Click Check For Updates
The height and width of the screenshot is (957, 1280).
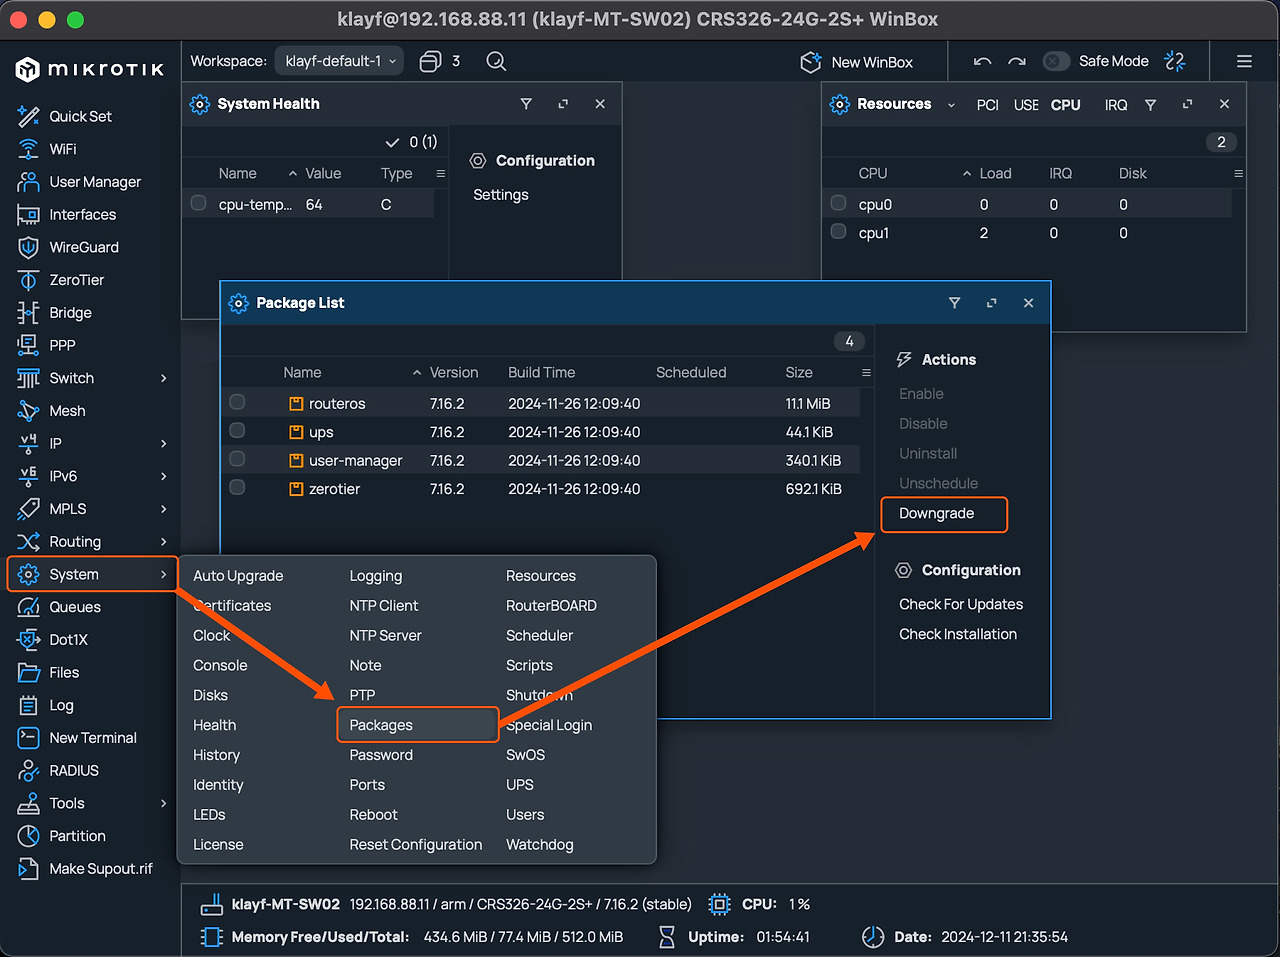(961, 604)
